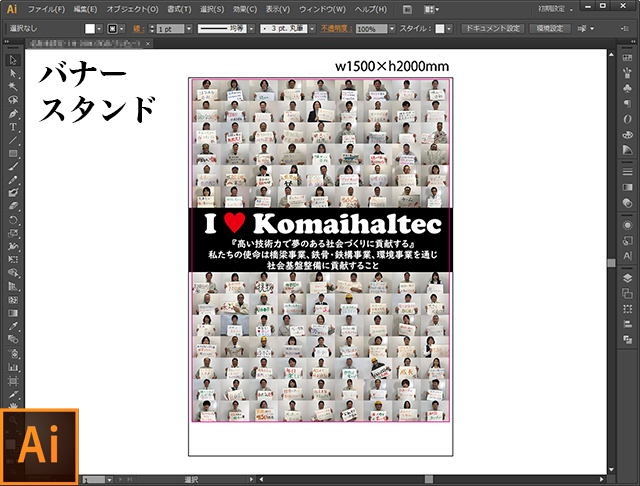Pick the Free Transform tool
This screenshot has width=640, height=486.
pyautogui.click(x=13, y=260)
